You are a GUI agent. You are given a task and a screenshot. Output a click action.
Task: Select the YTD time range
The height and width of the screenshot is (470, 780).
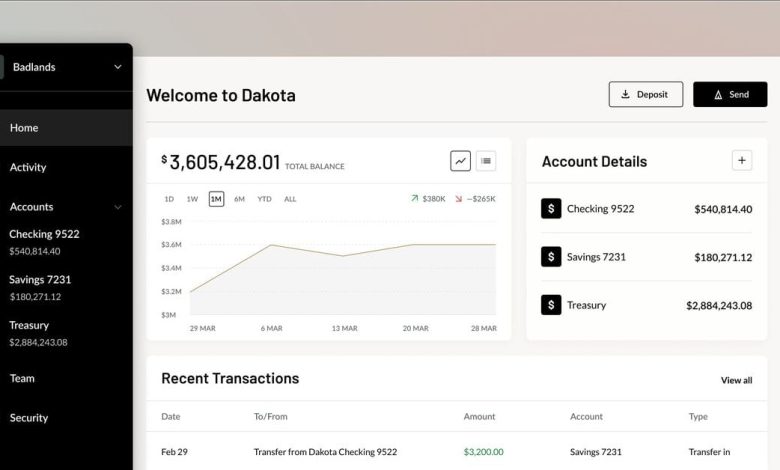[x=264, y=199]
